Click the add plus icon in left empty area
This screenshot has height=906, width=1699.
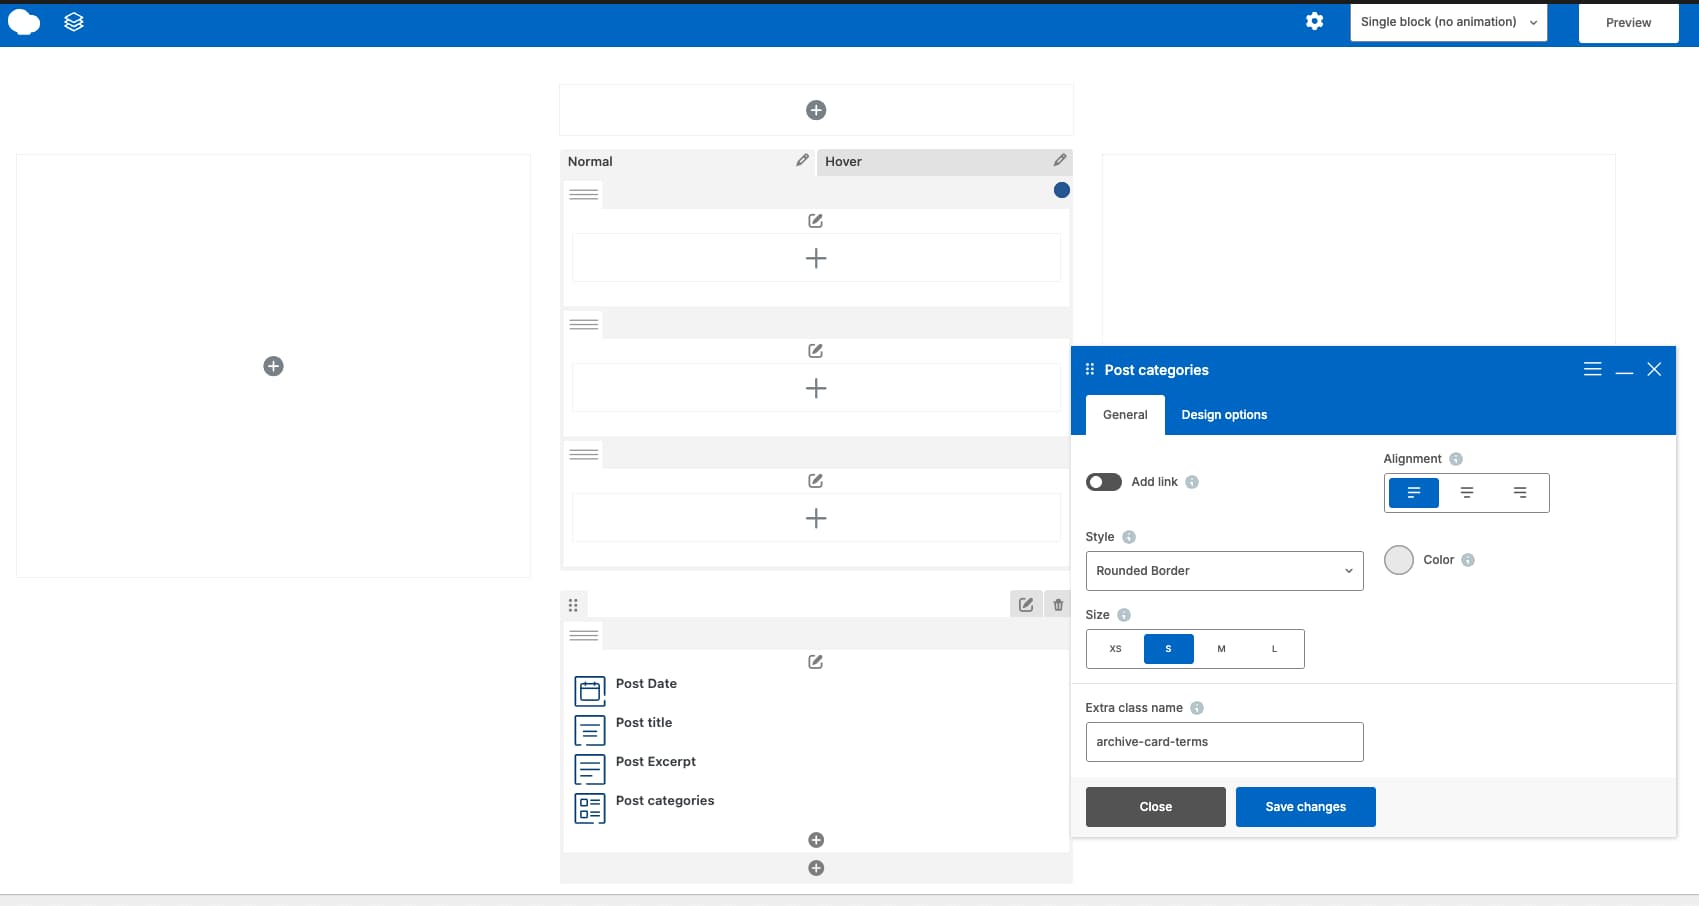273,366
